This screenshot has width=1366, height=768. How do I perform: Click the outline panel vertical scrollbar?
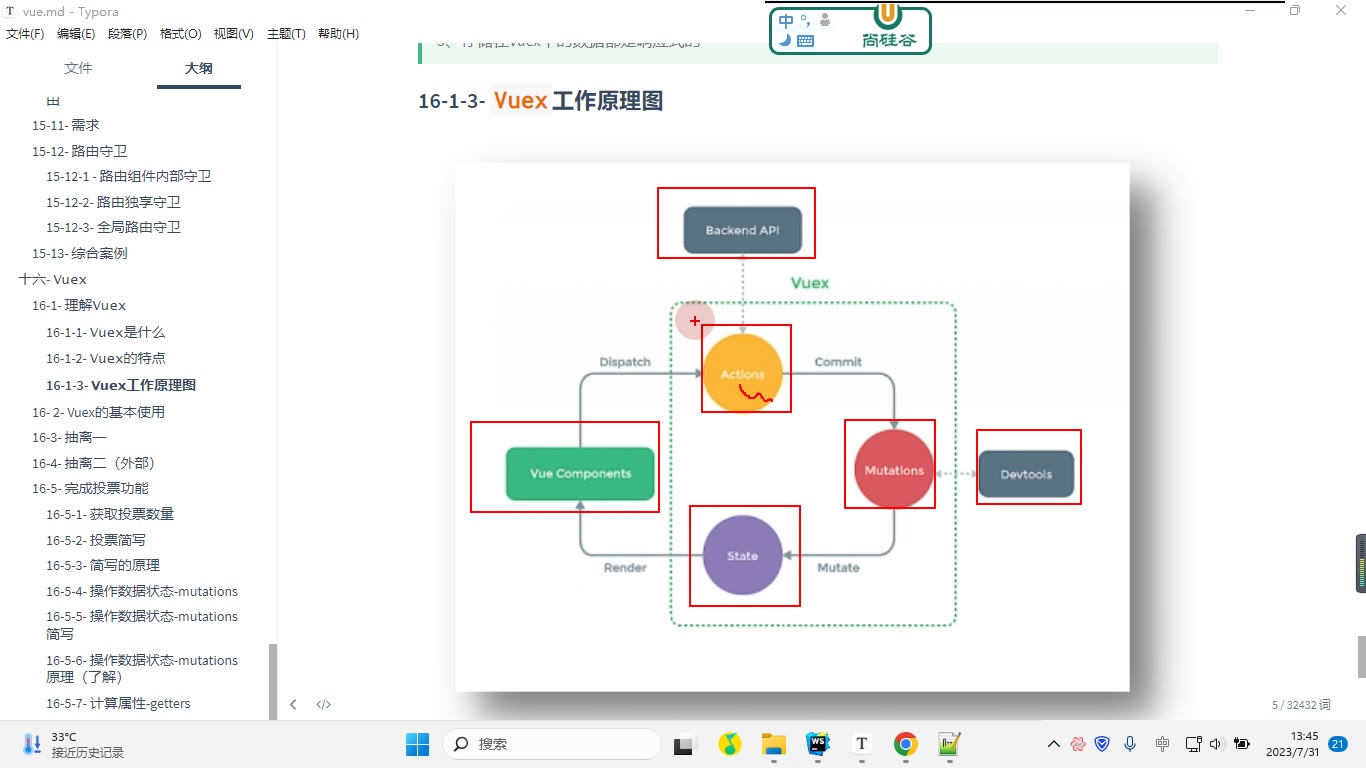273,680
